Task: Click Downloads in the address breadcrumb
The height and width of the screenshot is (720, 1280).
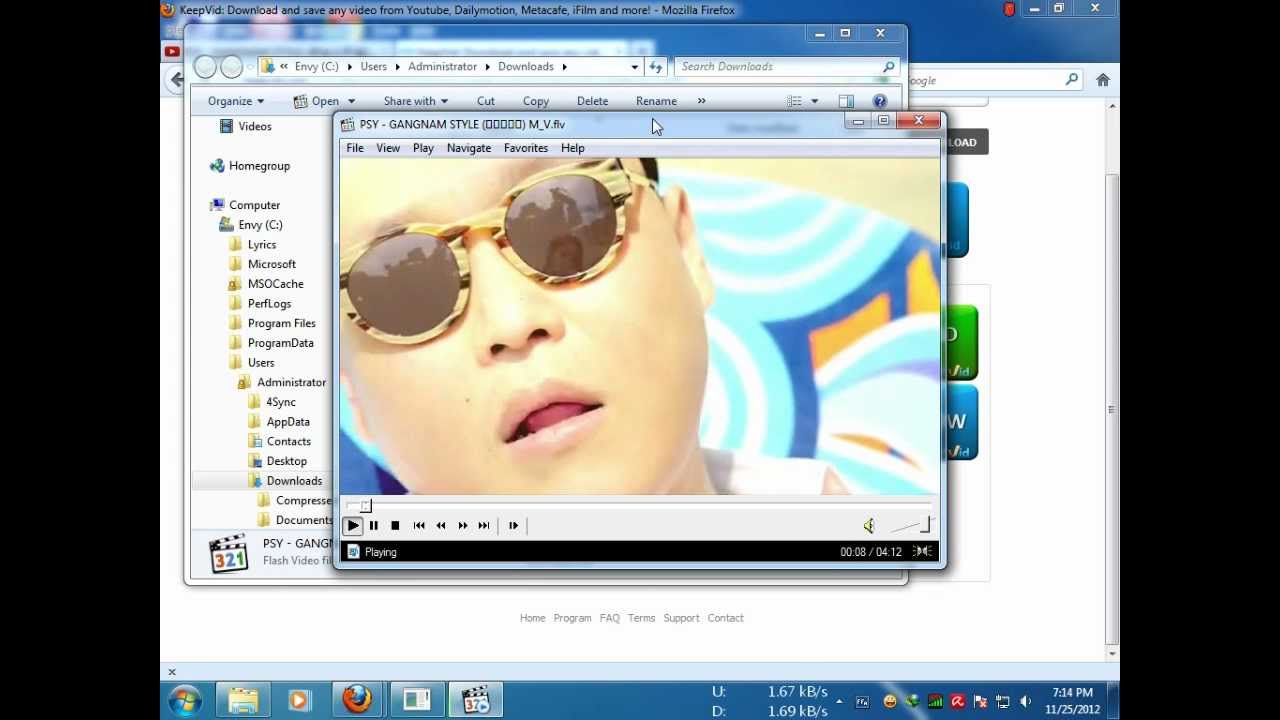Action: point(526,66)
